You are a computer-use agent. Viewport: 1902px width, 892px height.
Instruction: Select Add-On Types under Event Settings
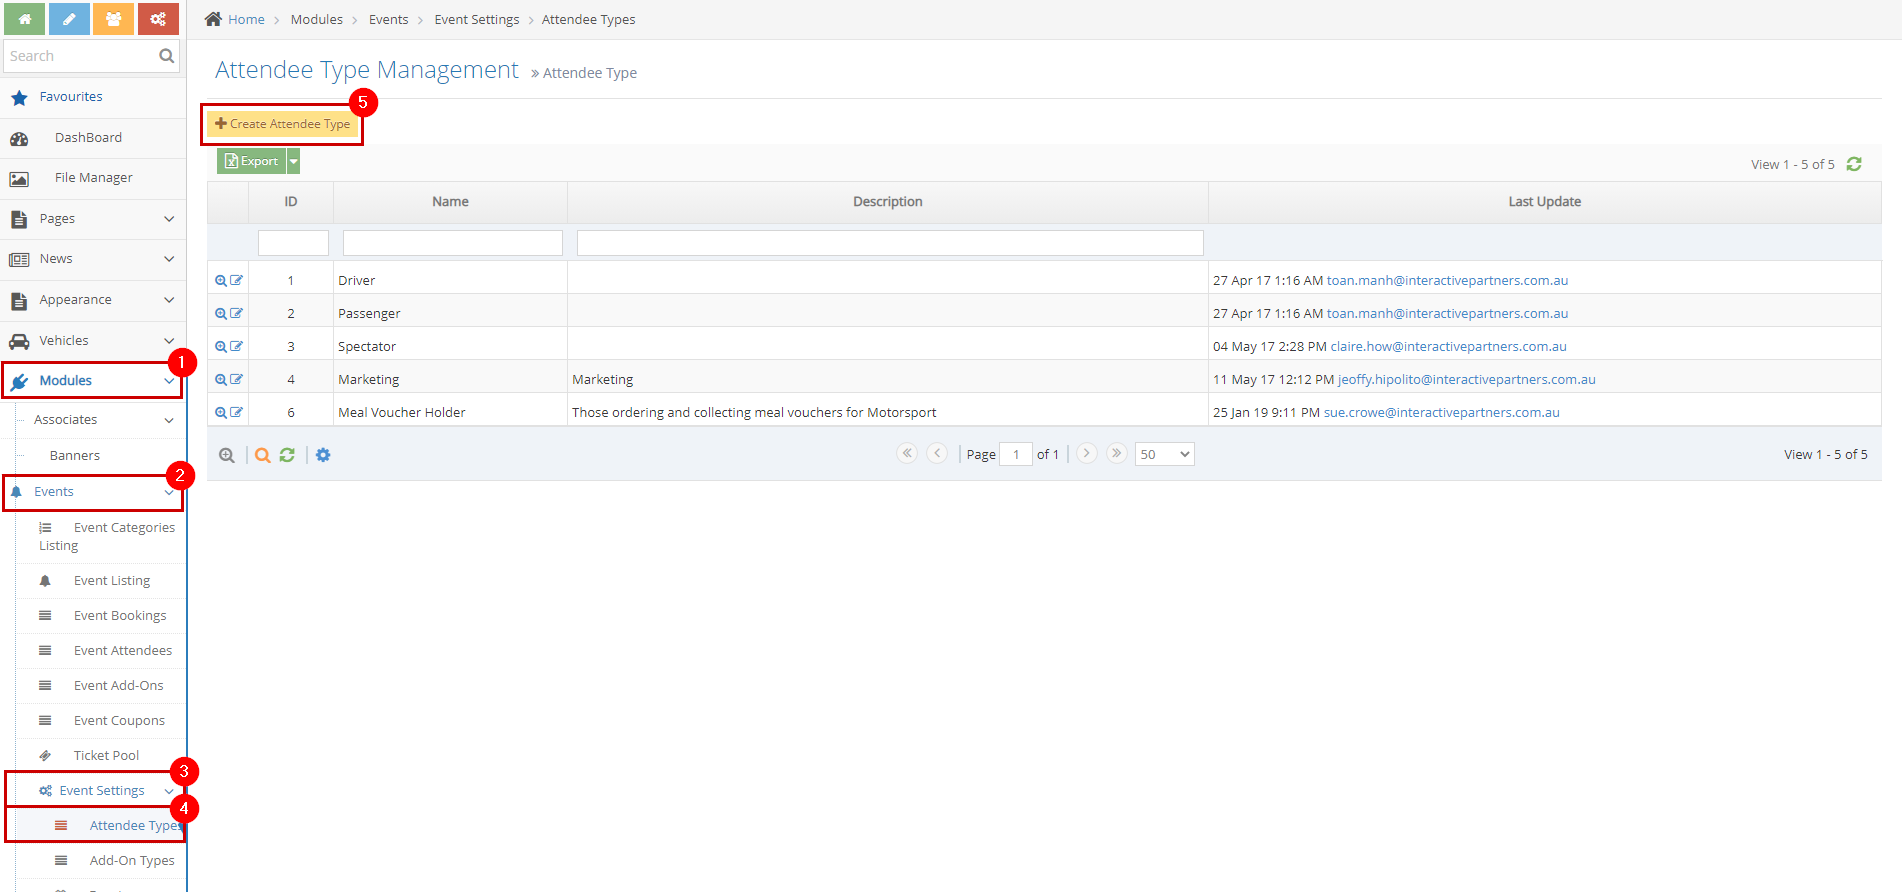coord(131,861)
